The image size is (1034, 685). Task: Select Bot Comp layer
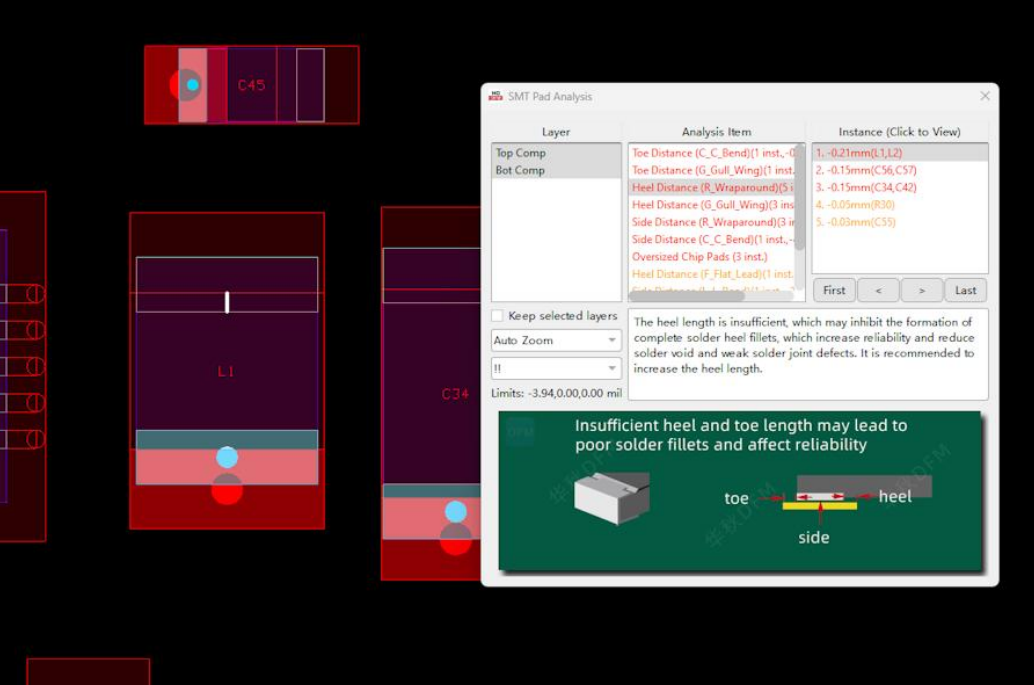point(521,170)
